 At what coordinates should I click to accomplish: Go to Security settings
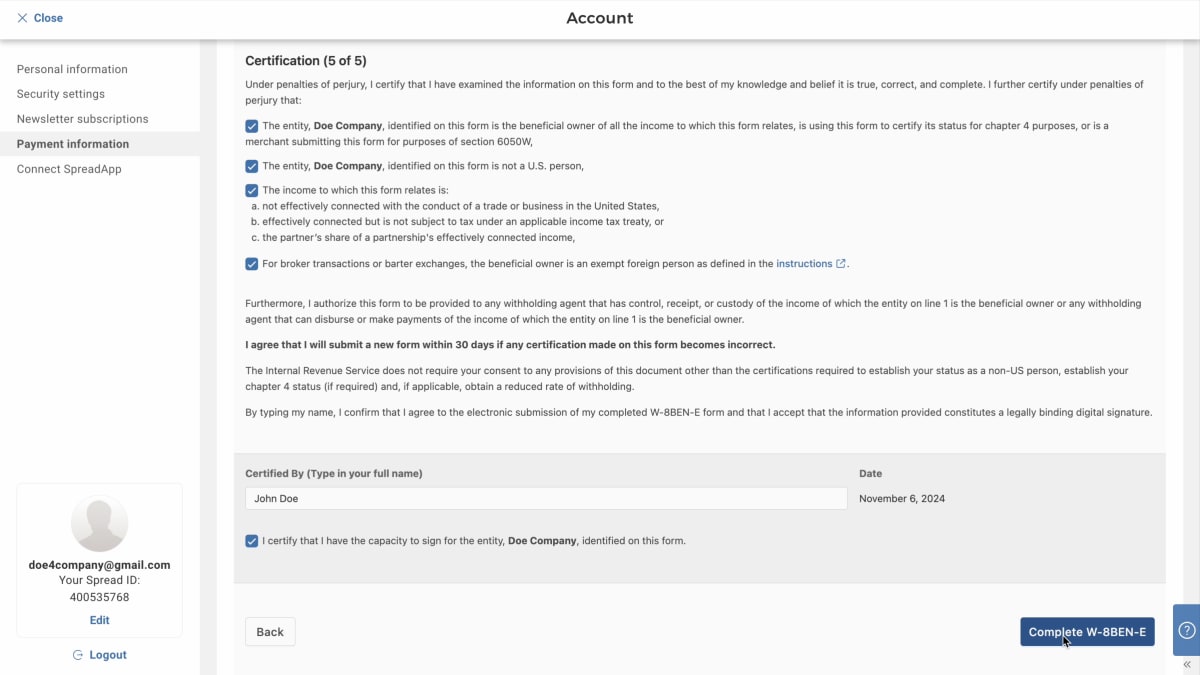tap(61, 94)
